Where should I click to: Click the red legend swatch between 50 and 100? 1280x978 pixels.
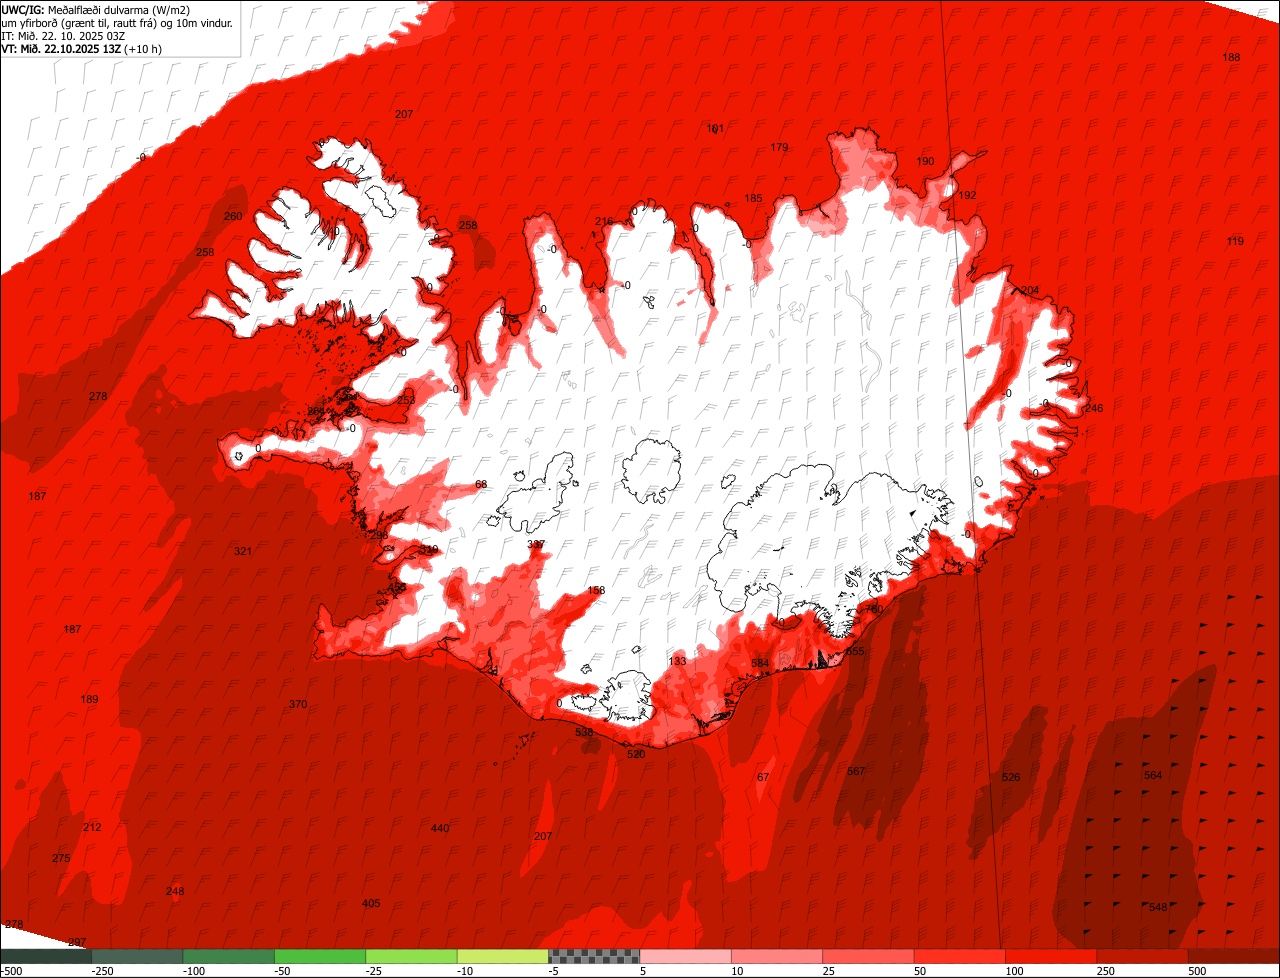[x=960, y=956]
